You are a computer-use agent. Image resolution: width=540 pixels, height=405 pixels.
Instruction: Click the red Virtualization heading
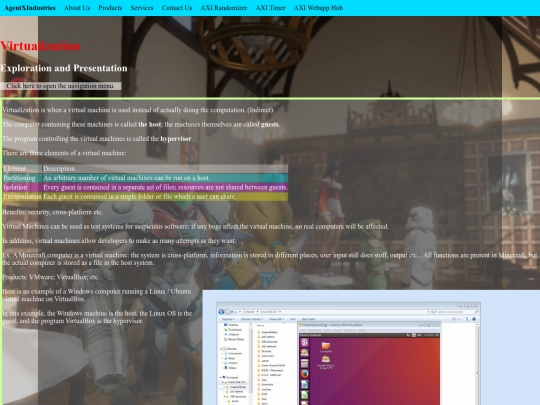click(40, 46)
